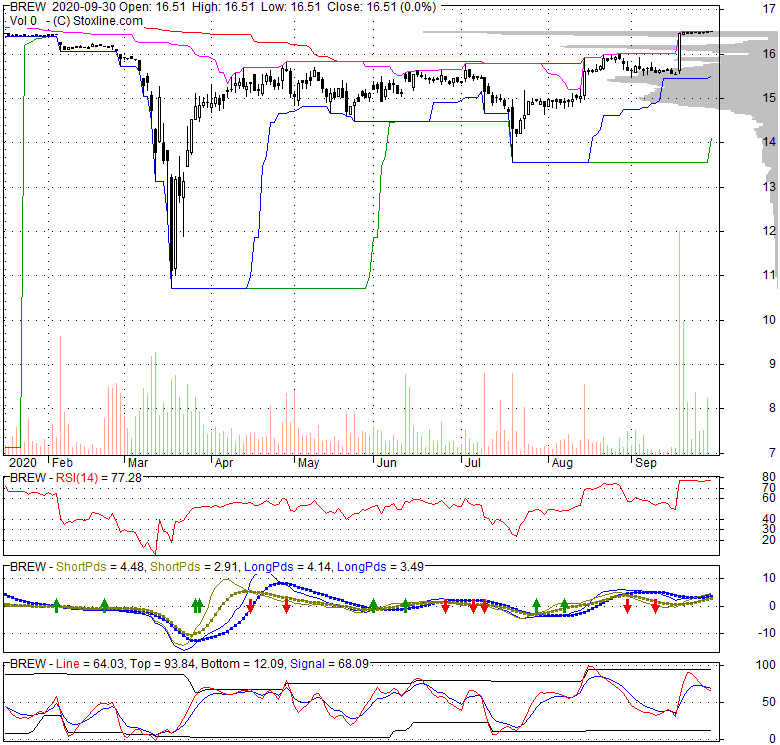Click the 'Low: 16.51' value in header
This screenshot has height=745, width=780.
290,7
